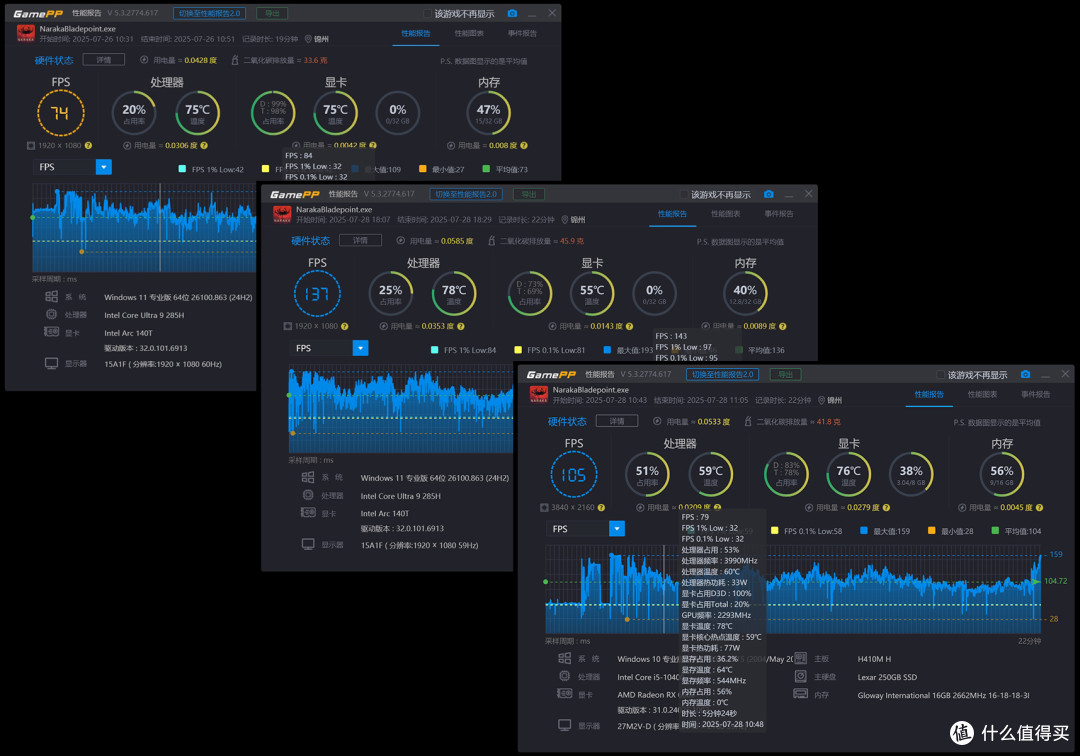Click the power icon beside 用电量 0.0585 度
The image size is (1080, 756).
pos(401,241)
